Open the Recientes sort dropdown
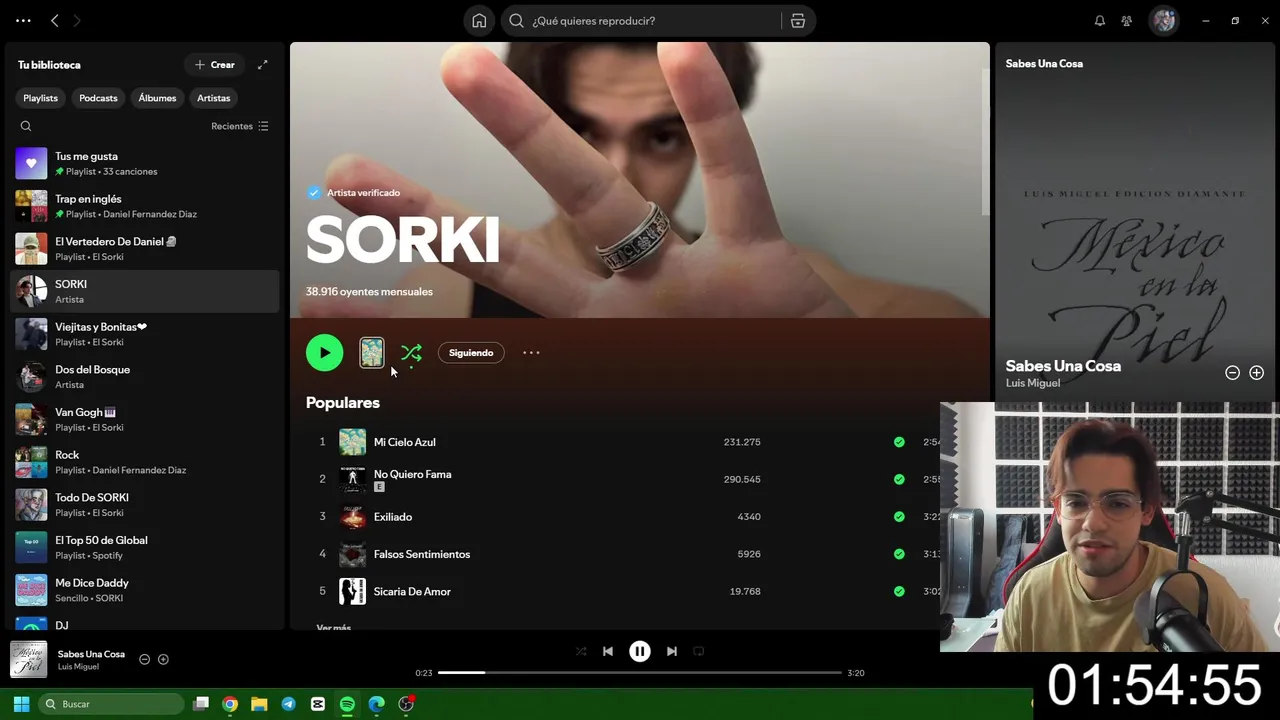The width and height of the screenshot is (1280, 720). [240, 126]
